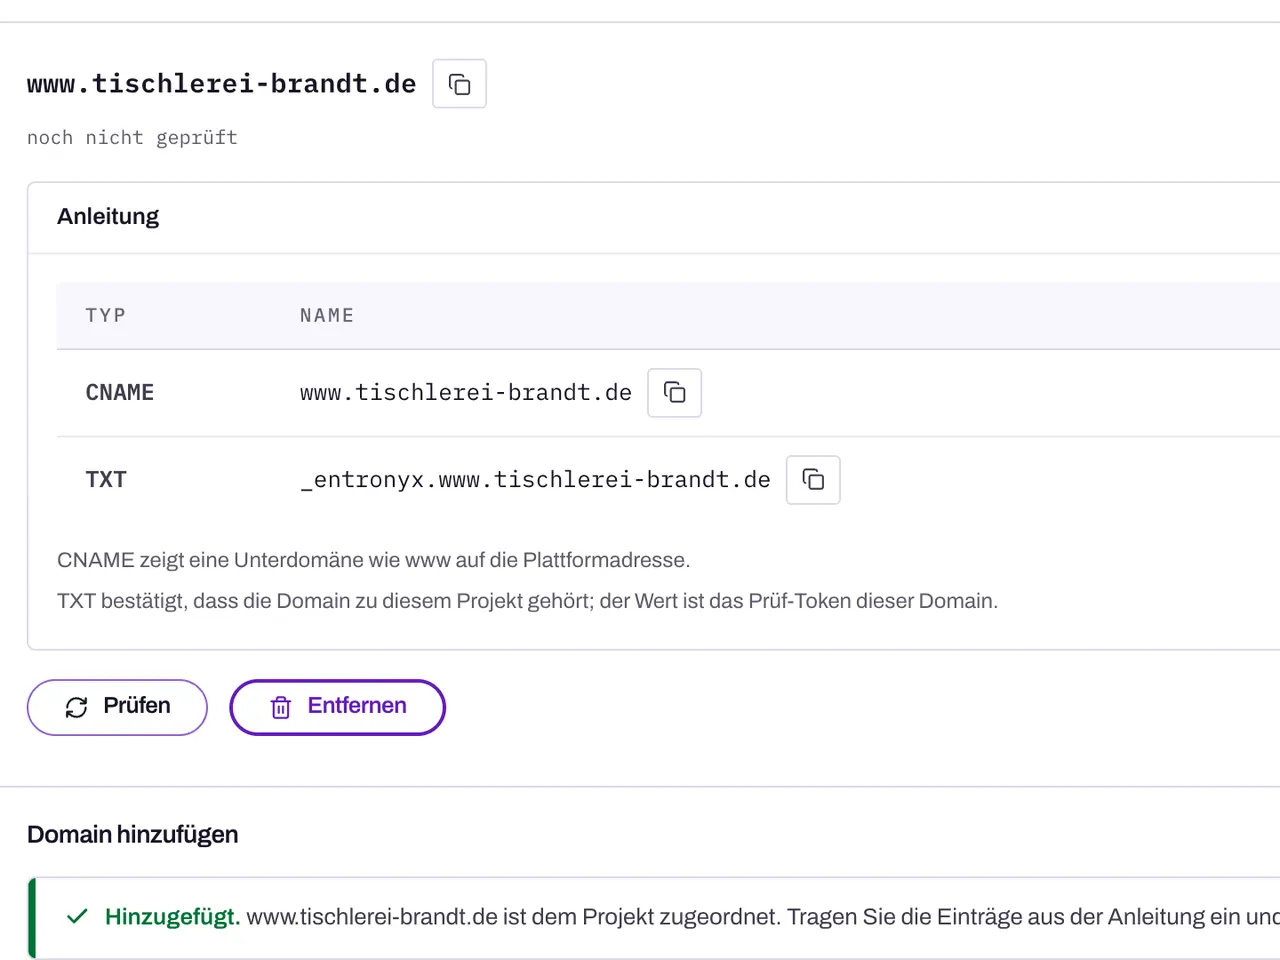Screen dimensions: 1280x960
Task: Select the CNAME type cell
Action: (x=120, y=393)
